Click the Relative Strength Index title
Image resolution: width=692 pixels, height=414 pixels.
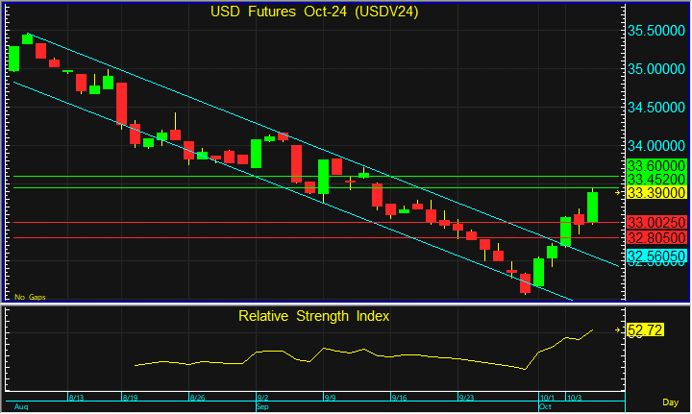(313, 316)
